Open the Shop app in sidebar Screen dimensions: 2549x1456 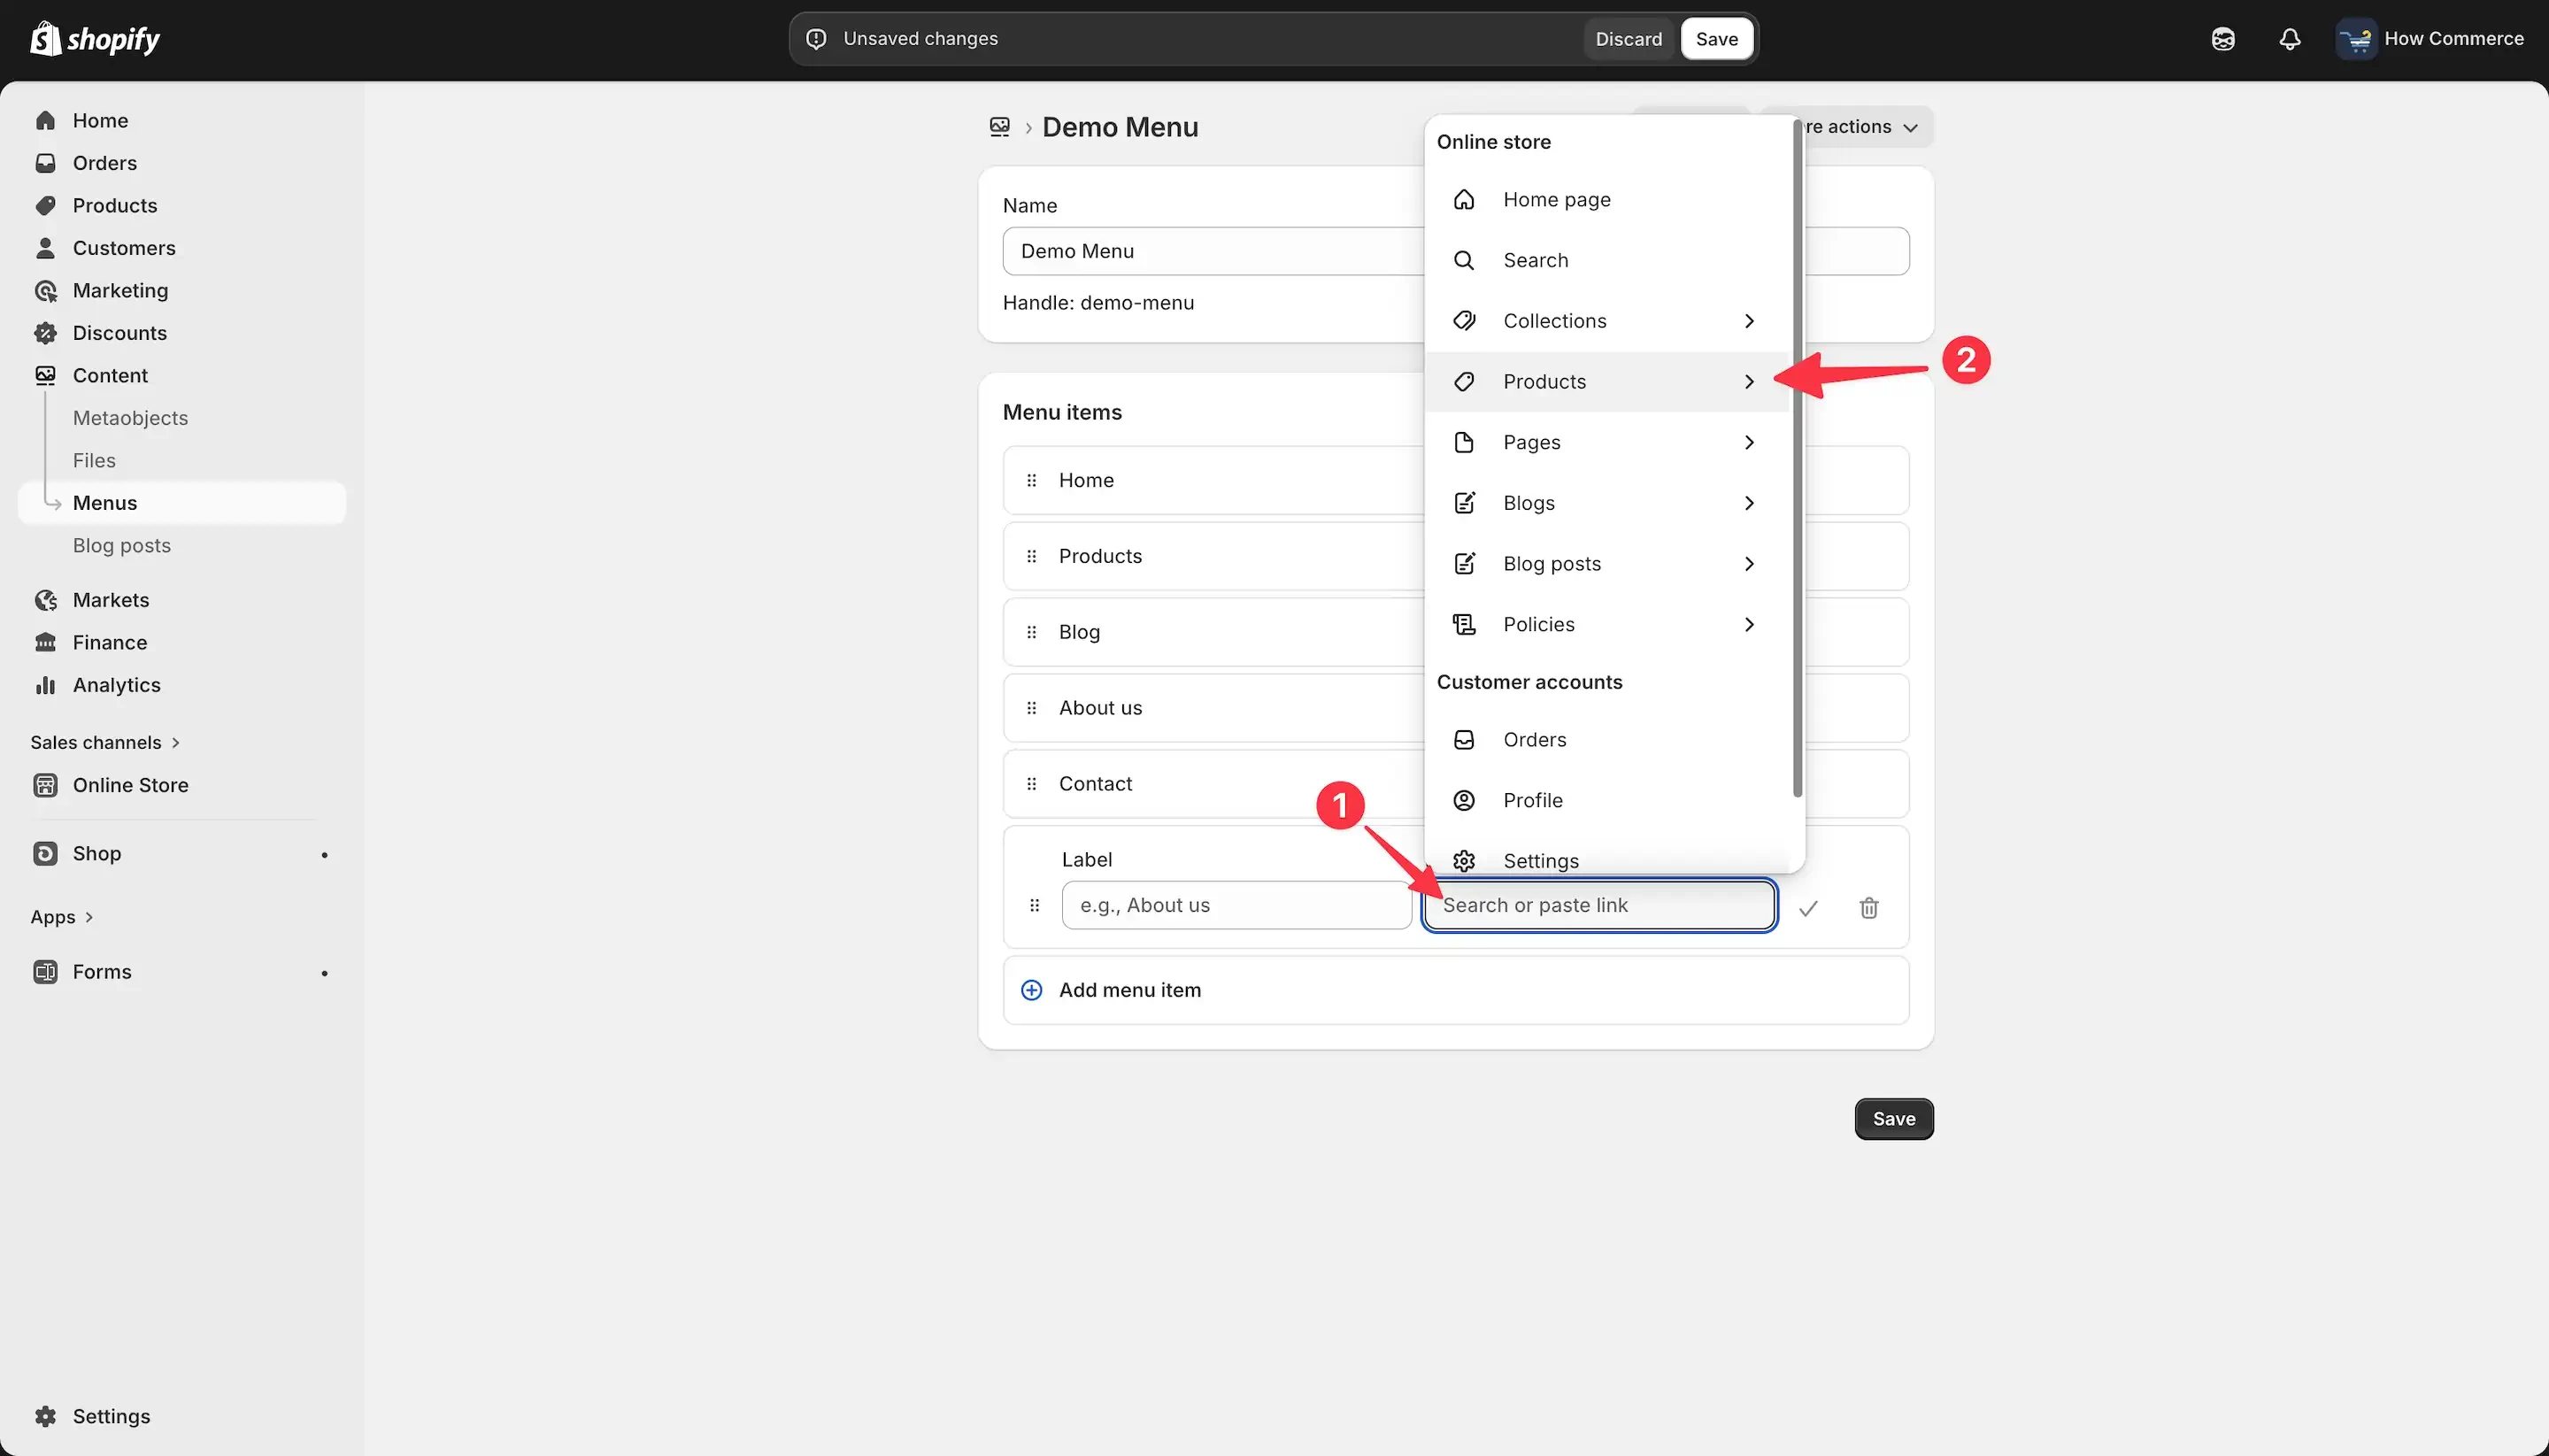pyautogui.click(x=182, y=853)
